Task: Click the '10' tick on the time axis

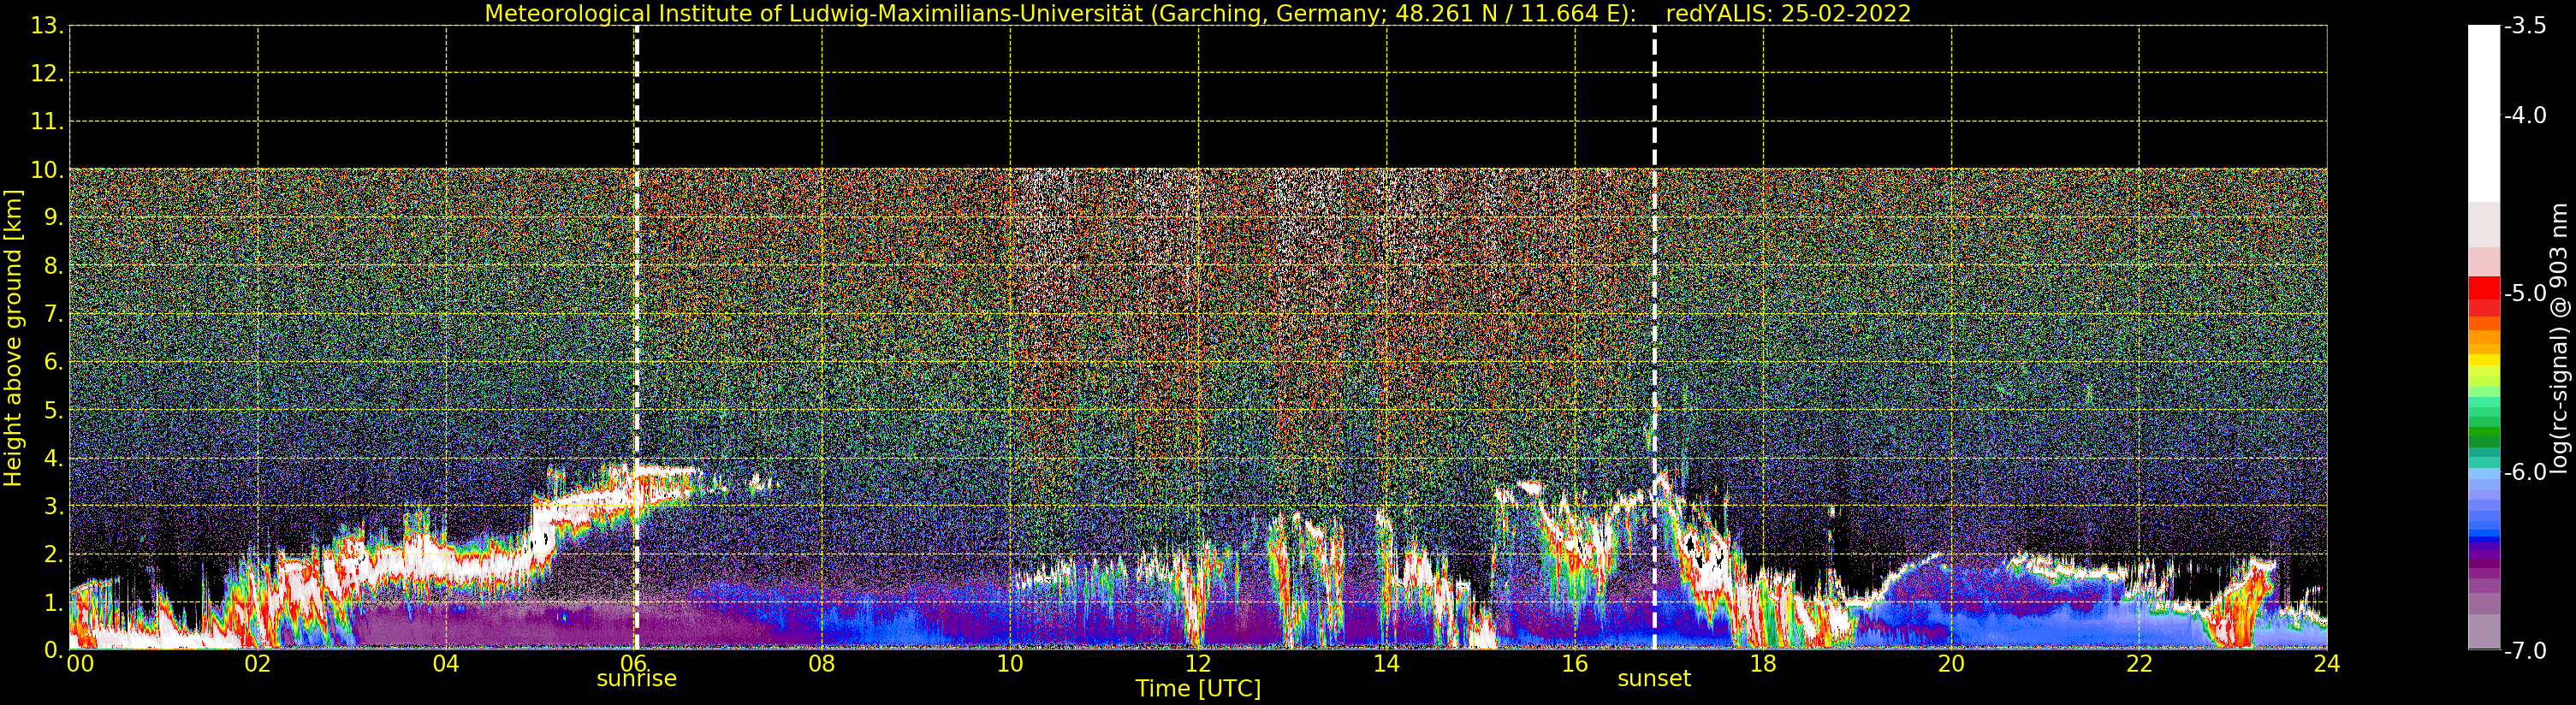Action: coord(1010,664)
